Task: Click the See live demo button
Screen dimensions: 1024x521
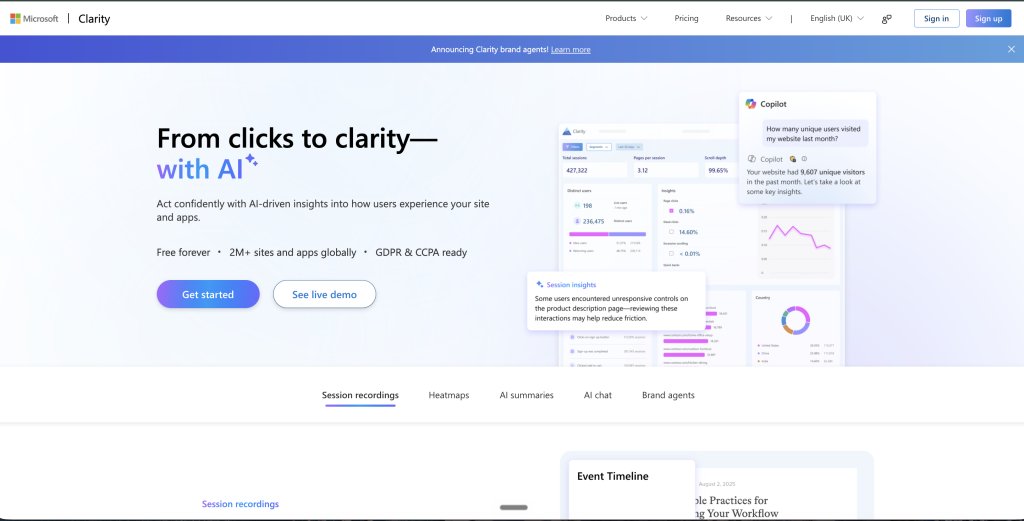Action: [x=325, y=294]
